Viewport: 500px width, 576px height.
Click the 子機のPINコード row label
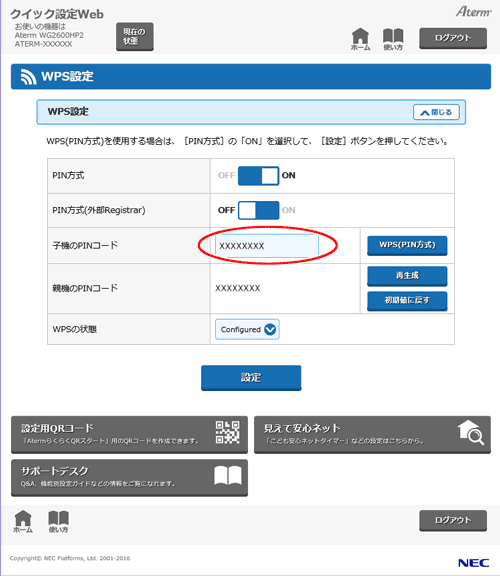click(x=85, y=245)
